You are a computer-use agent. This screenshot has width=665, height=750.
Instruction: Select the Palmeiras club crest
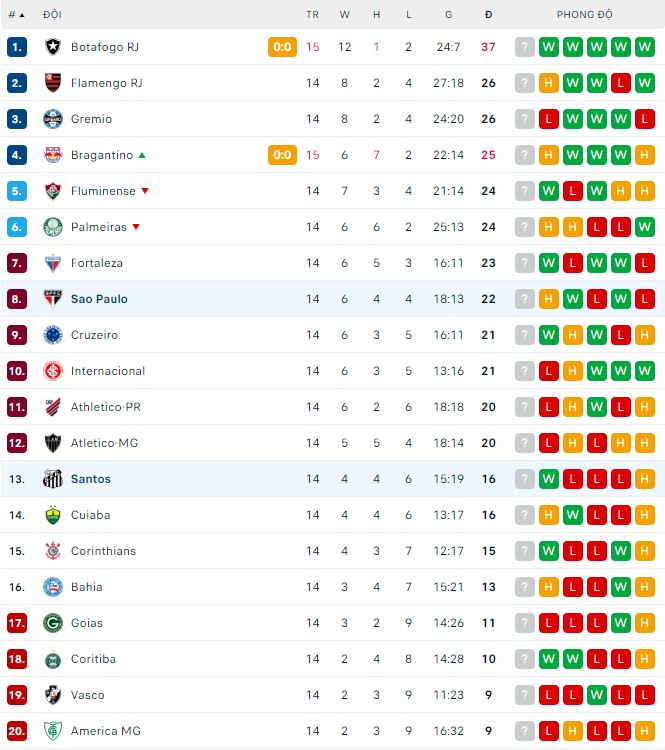coord(53,227)
